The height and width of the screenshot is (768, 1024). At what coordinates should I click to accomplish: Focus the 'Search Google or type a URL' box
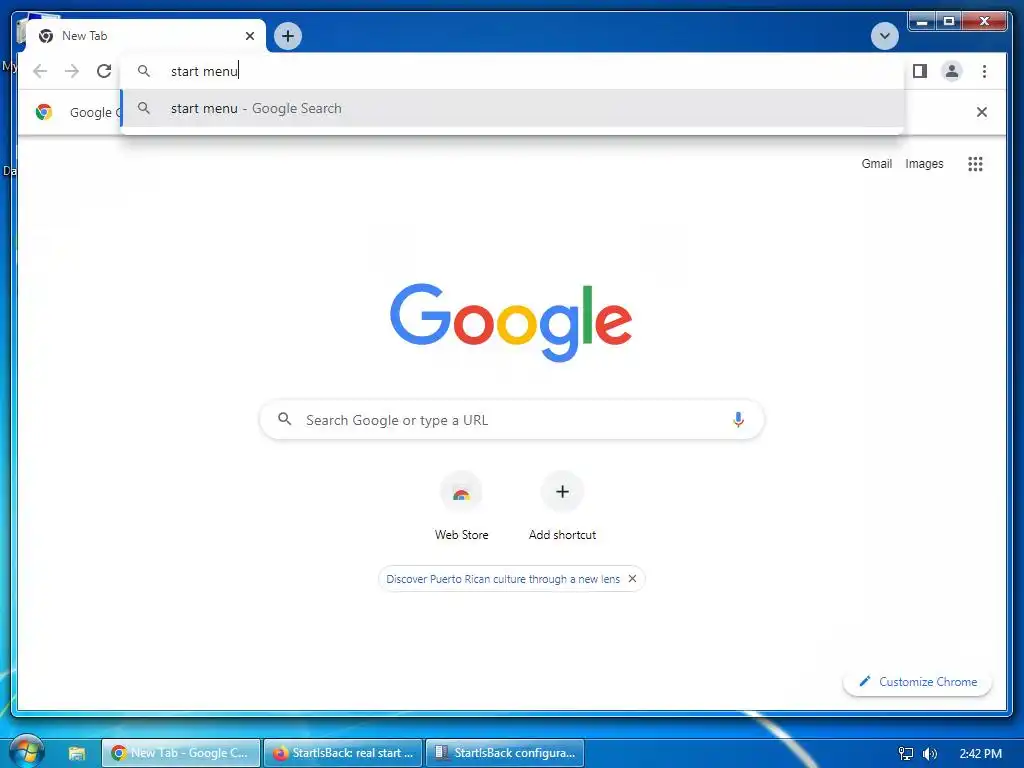pos(511,419)
